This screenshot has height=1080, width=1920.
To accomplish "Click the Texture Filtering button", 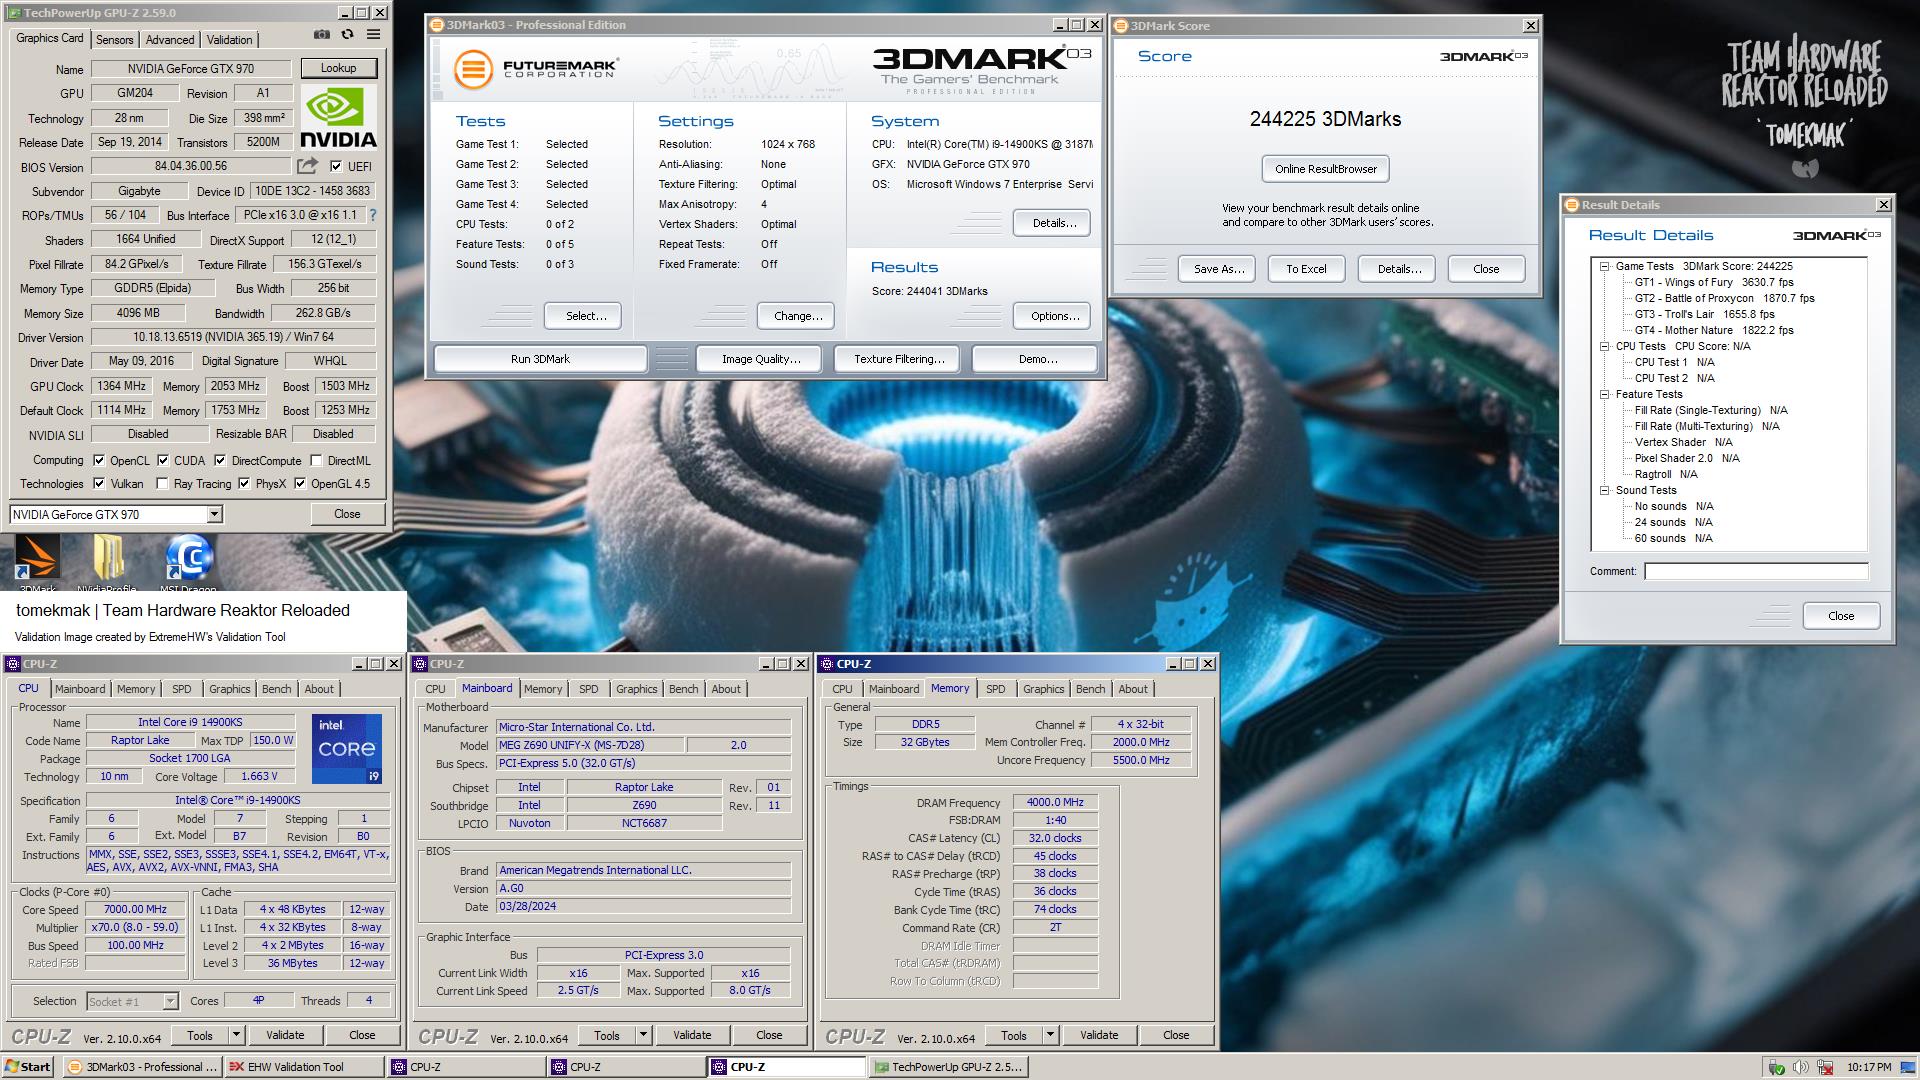I will pos(899,359).
